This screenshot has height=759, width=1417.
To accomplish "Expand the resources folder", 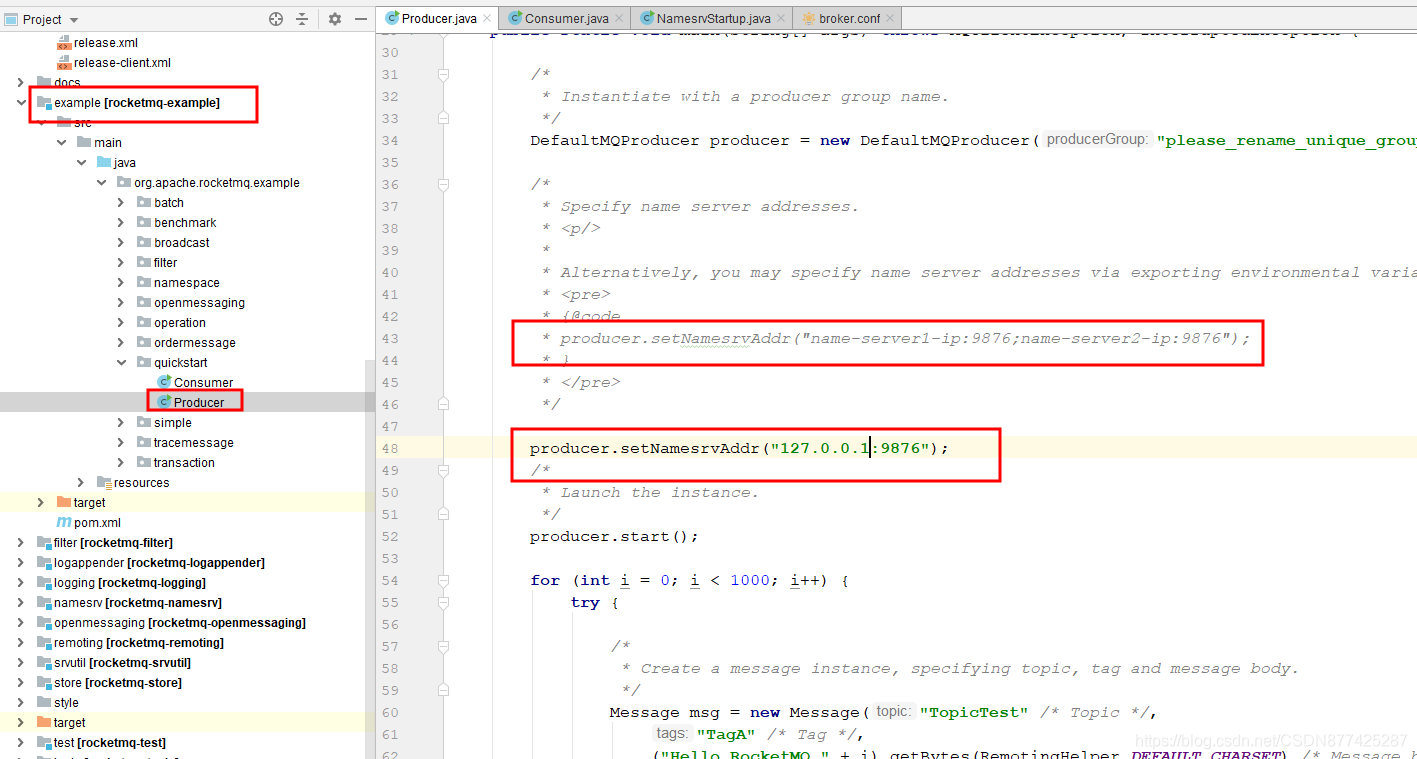I will click(x=82, y=482).
